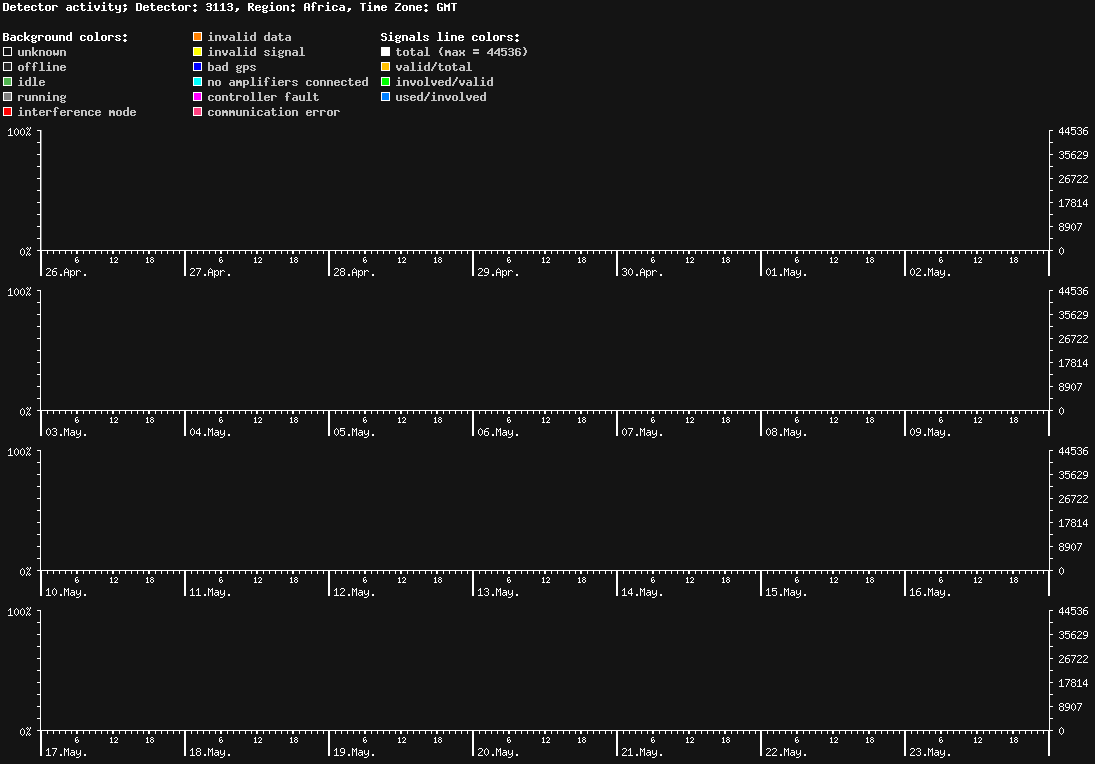
Task: Click the '11.May.' date marker
Action: pyautogui.click(x=210, y=592)
